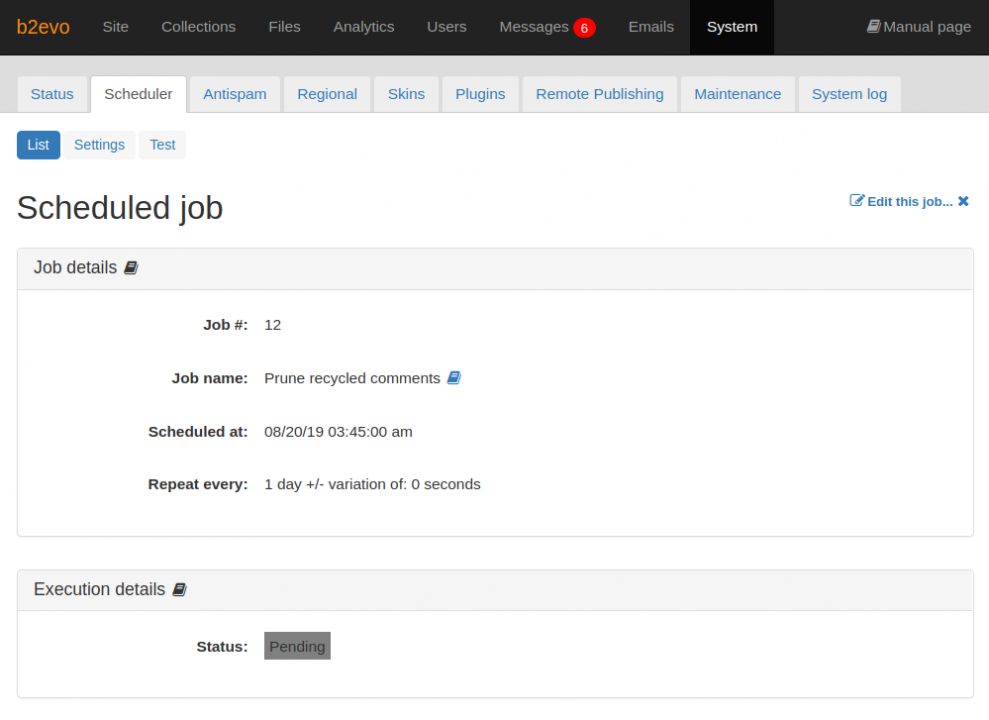989x720 pixels.
Task: Click the job number value 12
Action: pyautogui.click(x=272, y=325)
